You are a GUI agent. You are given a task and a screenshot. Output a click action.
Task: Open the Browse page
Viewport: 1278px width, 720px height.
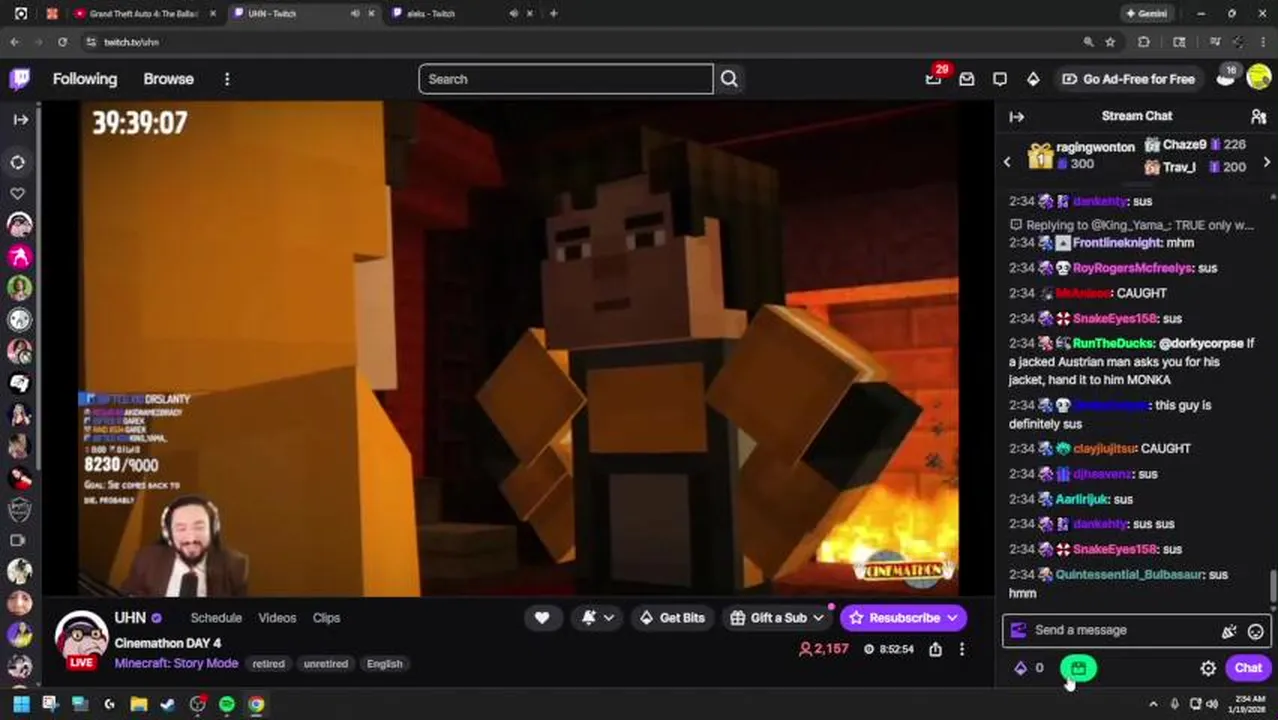(168, 79)
